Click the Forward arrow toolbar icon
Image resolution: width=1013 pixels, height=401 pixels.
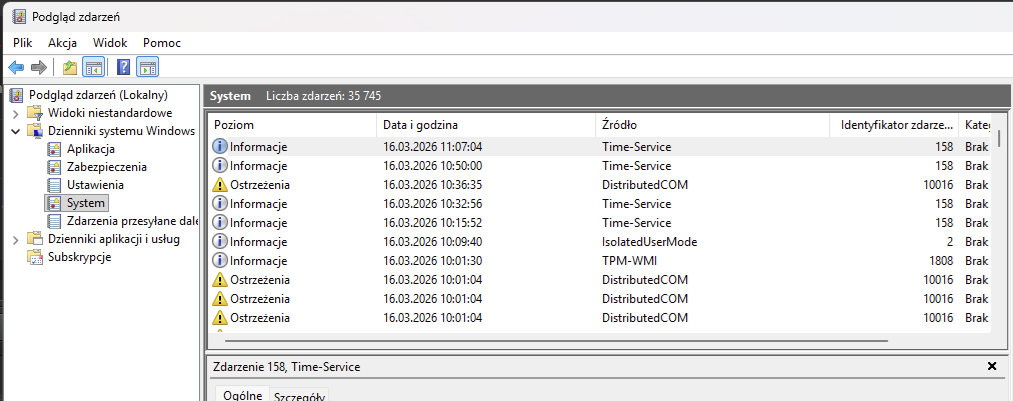pos(39,68)
